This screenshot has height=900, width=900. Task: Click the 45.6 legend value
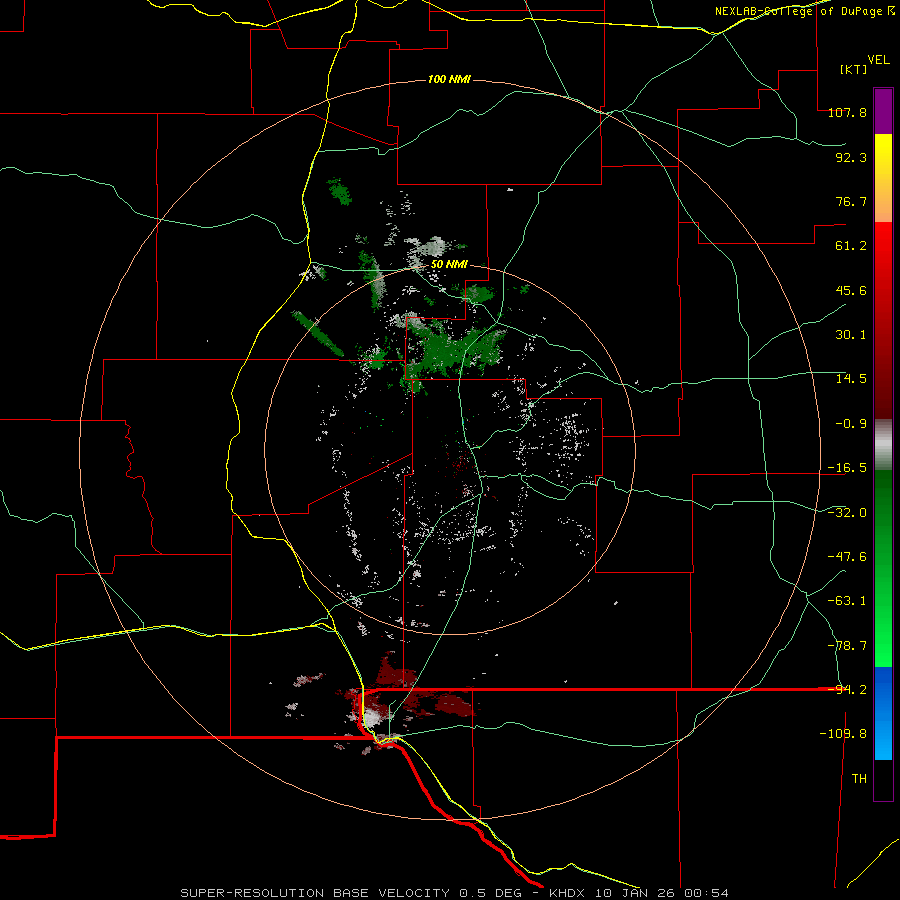(x=851, y=290)
